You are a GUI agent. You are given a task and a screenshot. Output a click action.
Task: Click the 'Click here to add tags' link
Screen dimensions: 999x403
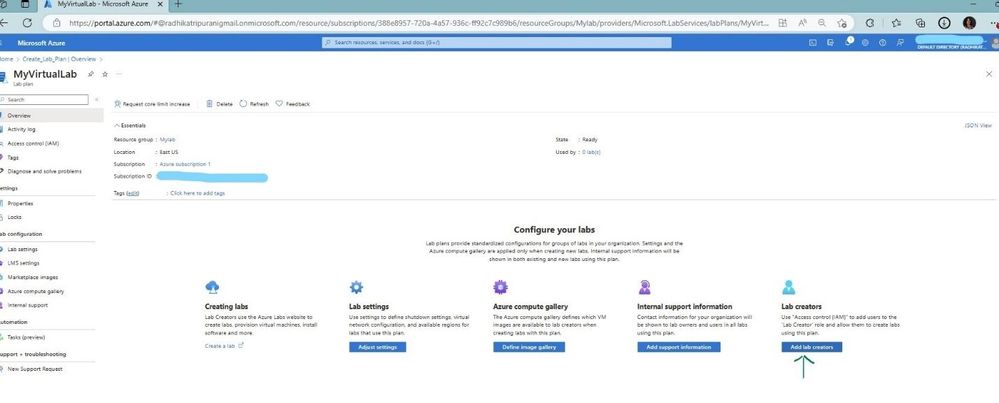[x=198, y=193]
